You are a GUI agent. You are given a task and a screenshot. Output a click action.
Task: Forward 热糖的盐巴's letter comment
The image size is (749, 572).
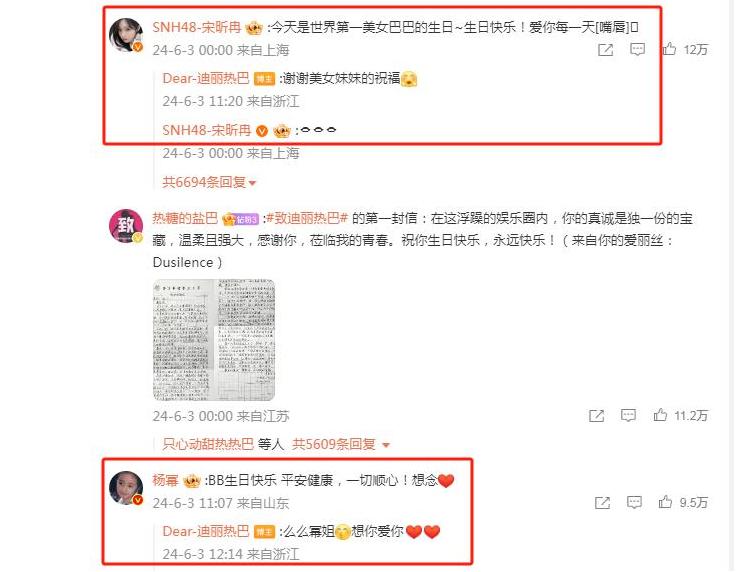coord(597,416)
